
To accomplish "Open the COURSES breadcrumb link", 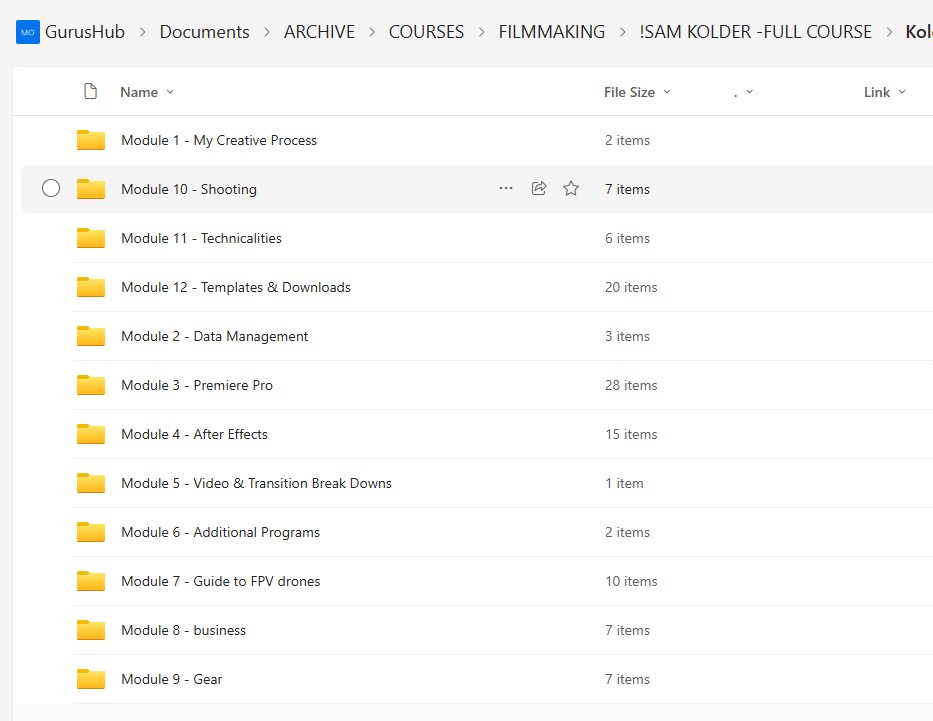I will point(426,32).
